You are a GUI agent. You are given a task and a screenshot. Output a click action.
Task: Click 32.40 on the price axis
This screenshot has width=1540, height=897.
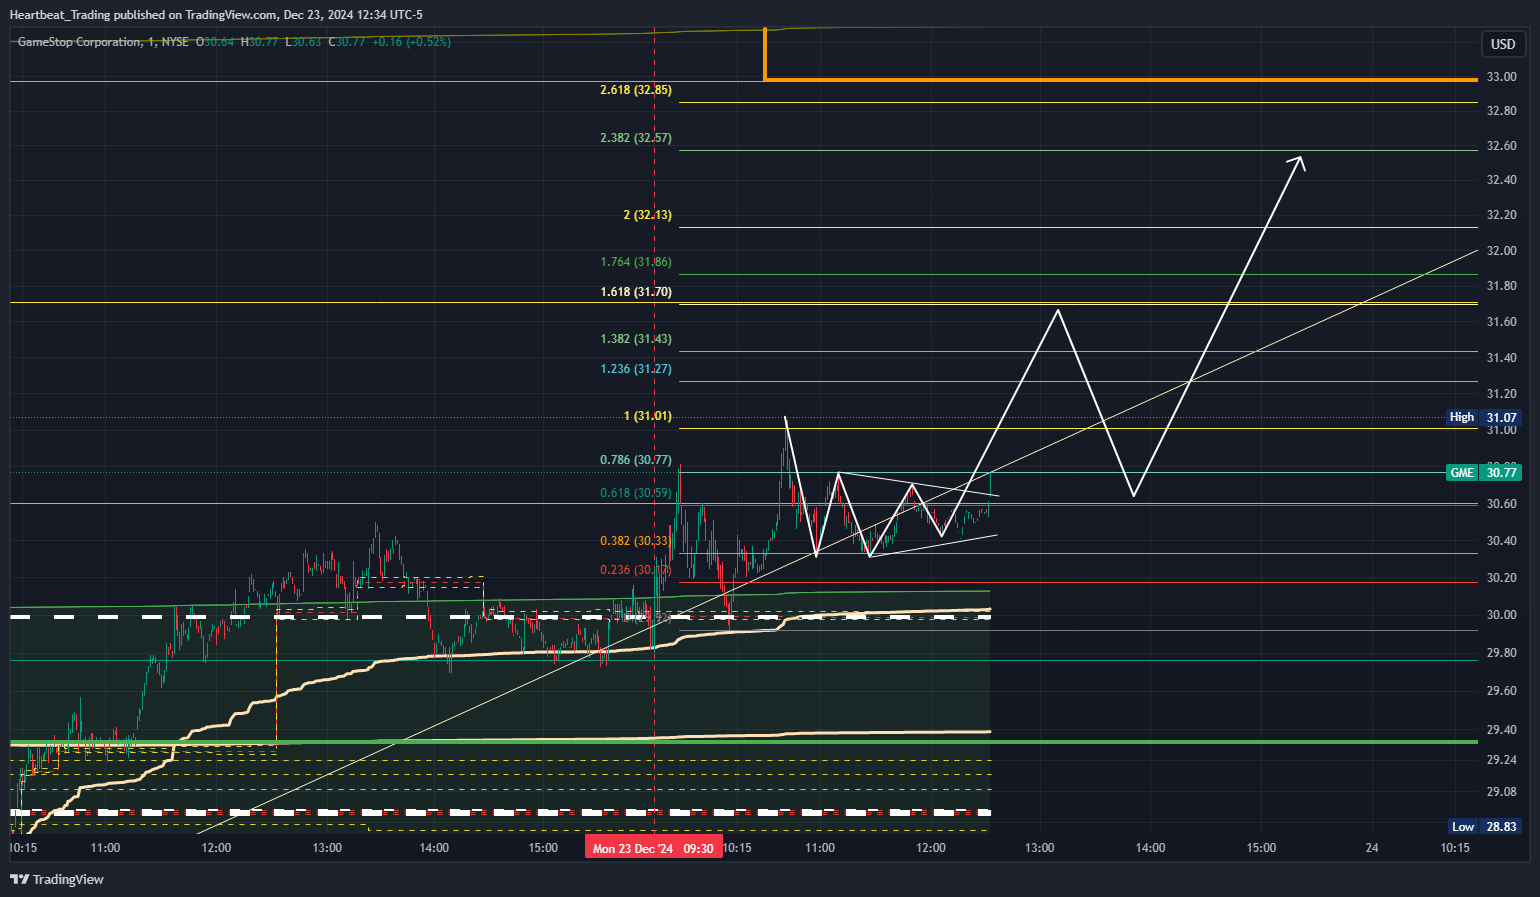coord(1501,180)
